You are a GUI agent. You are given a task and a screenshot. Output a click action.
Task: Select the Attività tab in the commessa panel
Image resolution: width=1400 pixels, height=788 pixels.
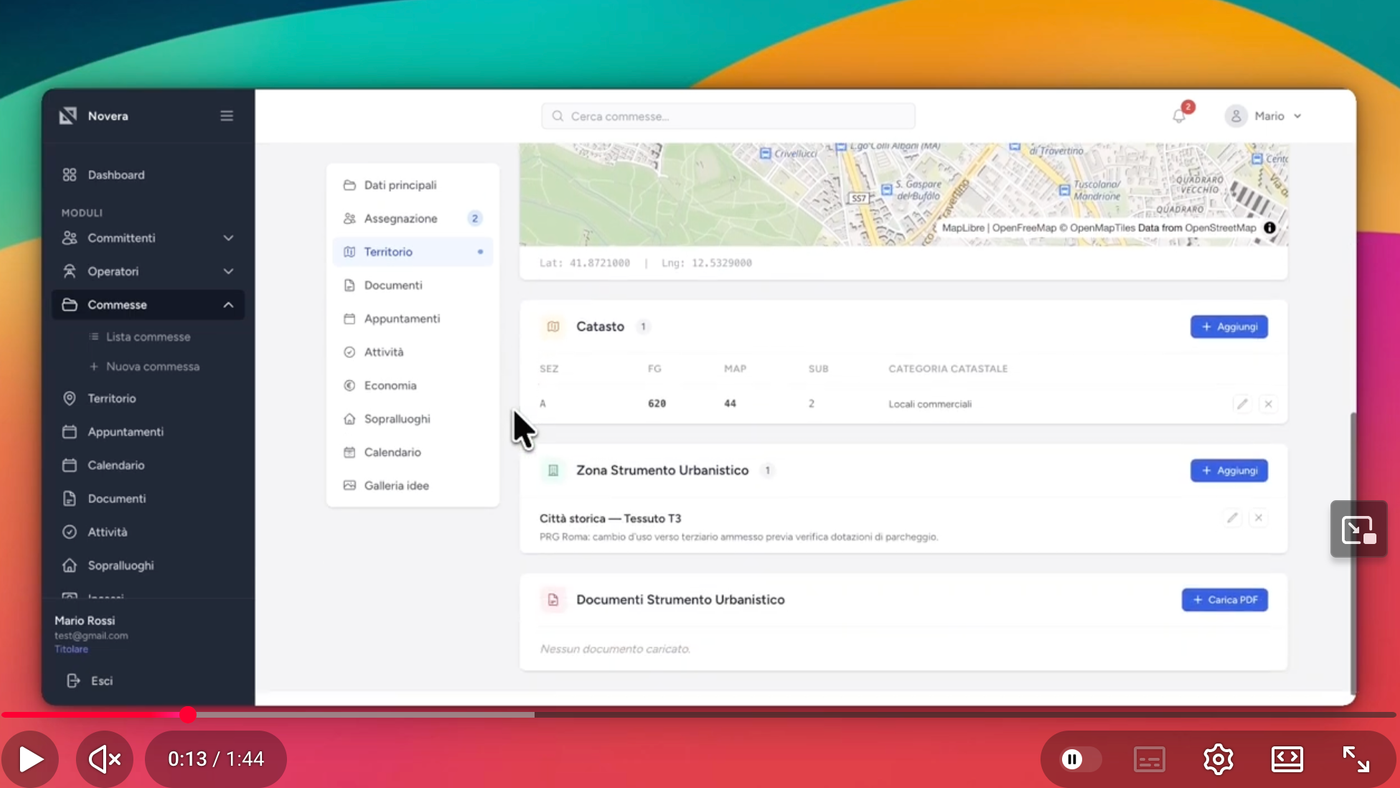[413, 352]
